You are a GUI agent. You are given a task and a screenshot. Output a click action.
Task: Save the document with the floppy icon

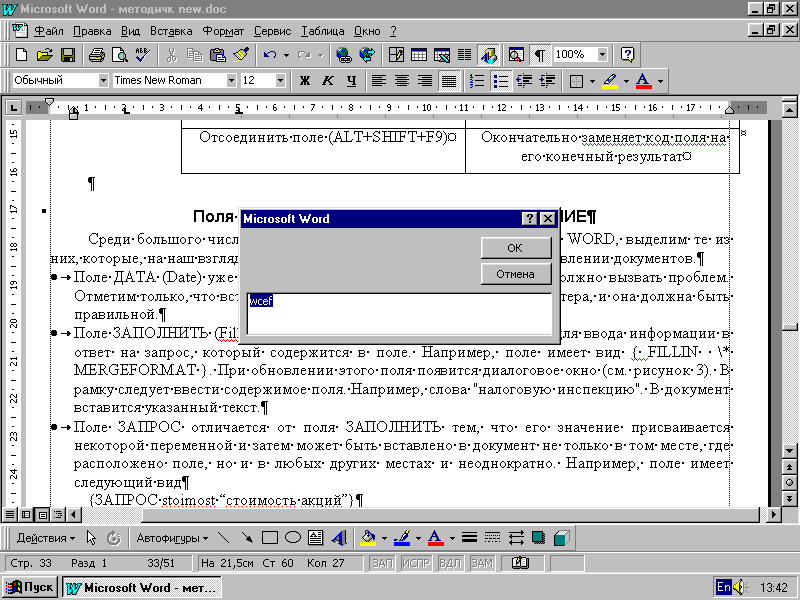68,55
